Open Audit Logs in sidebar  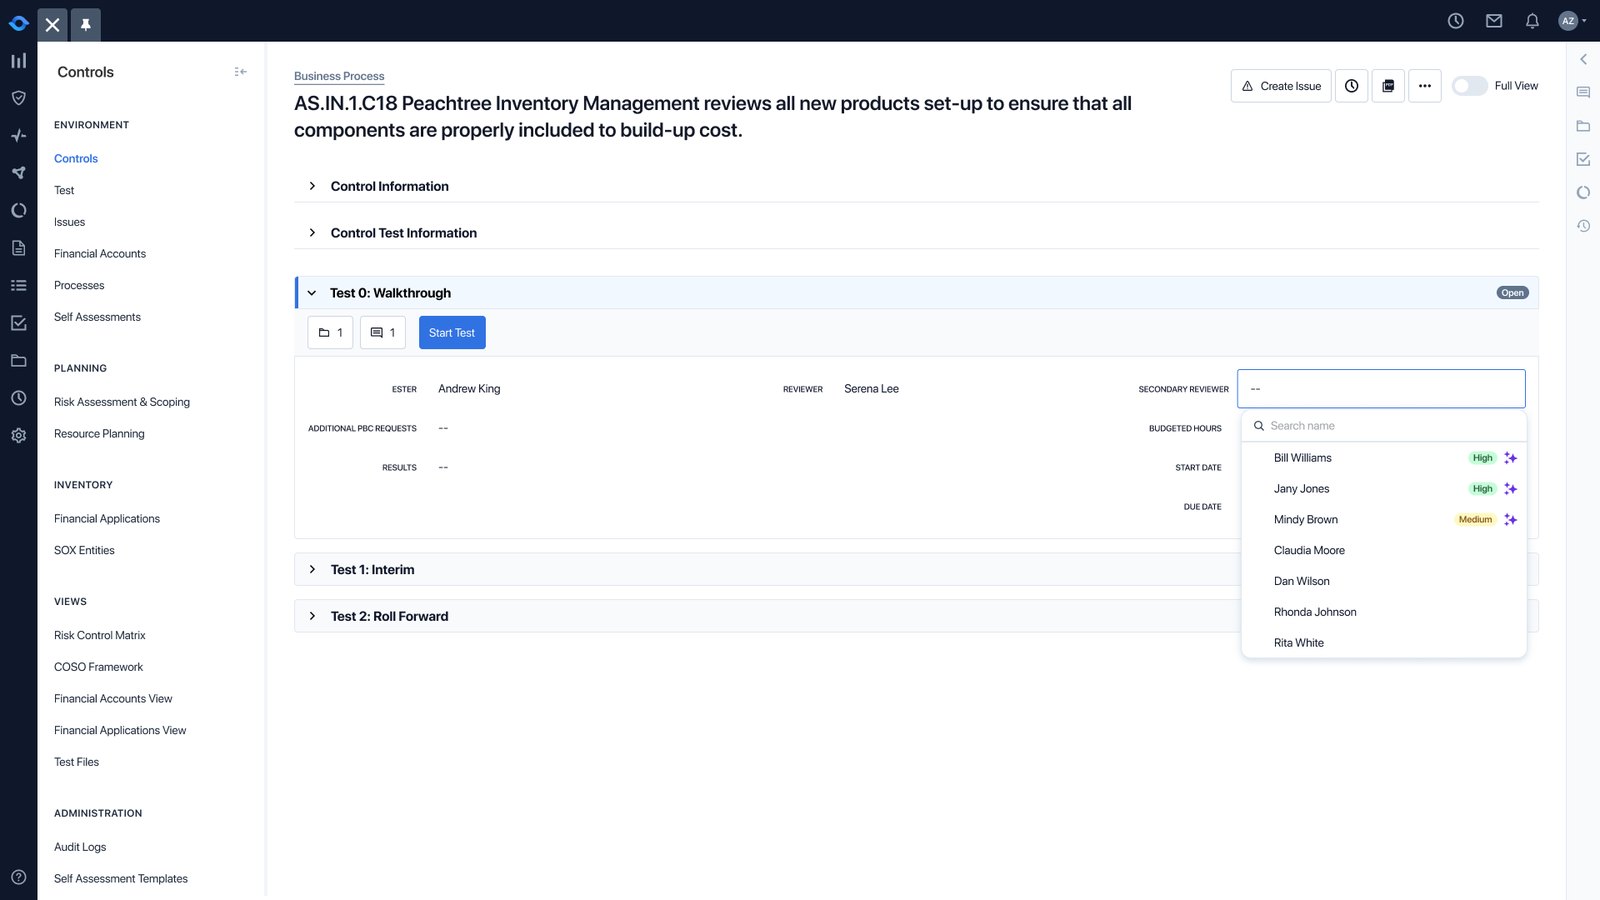click(x=80, y=847)
